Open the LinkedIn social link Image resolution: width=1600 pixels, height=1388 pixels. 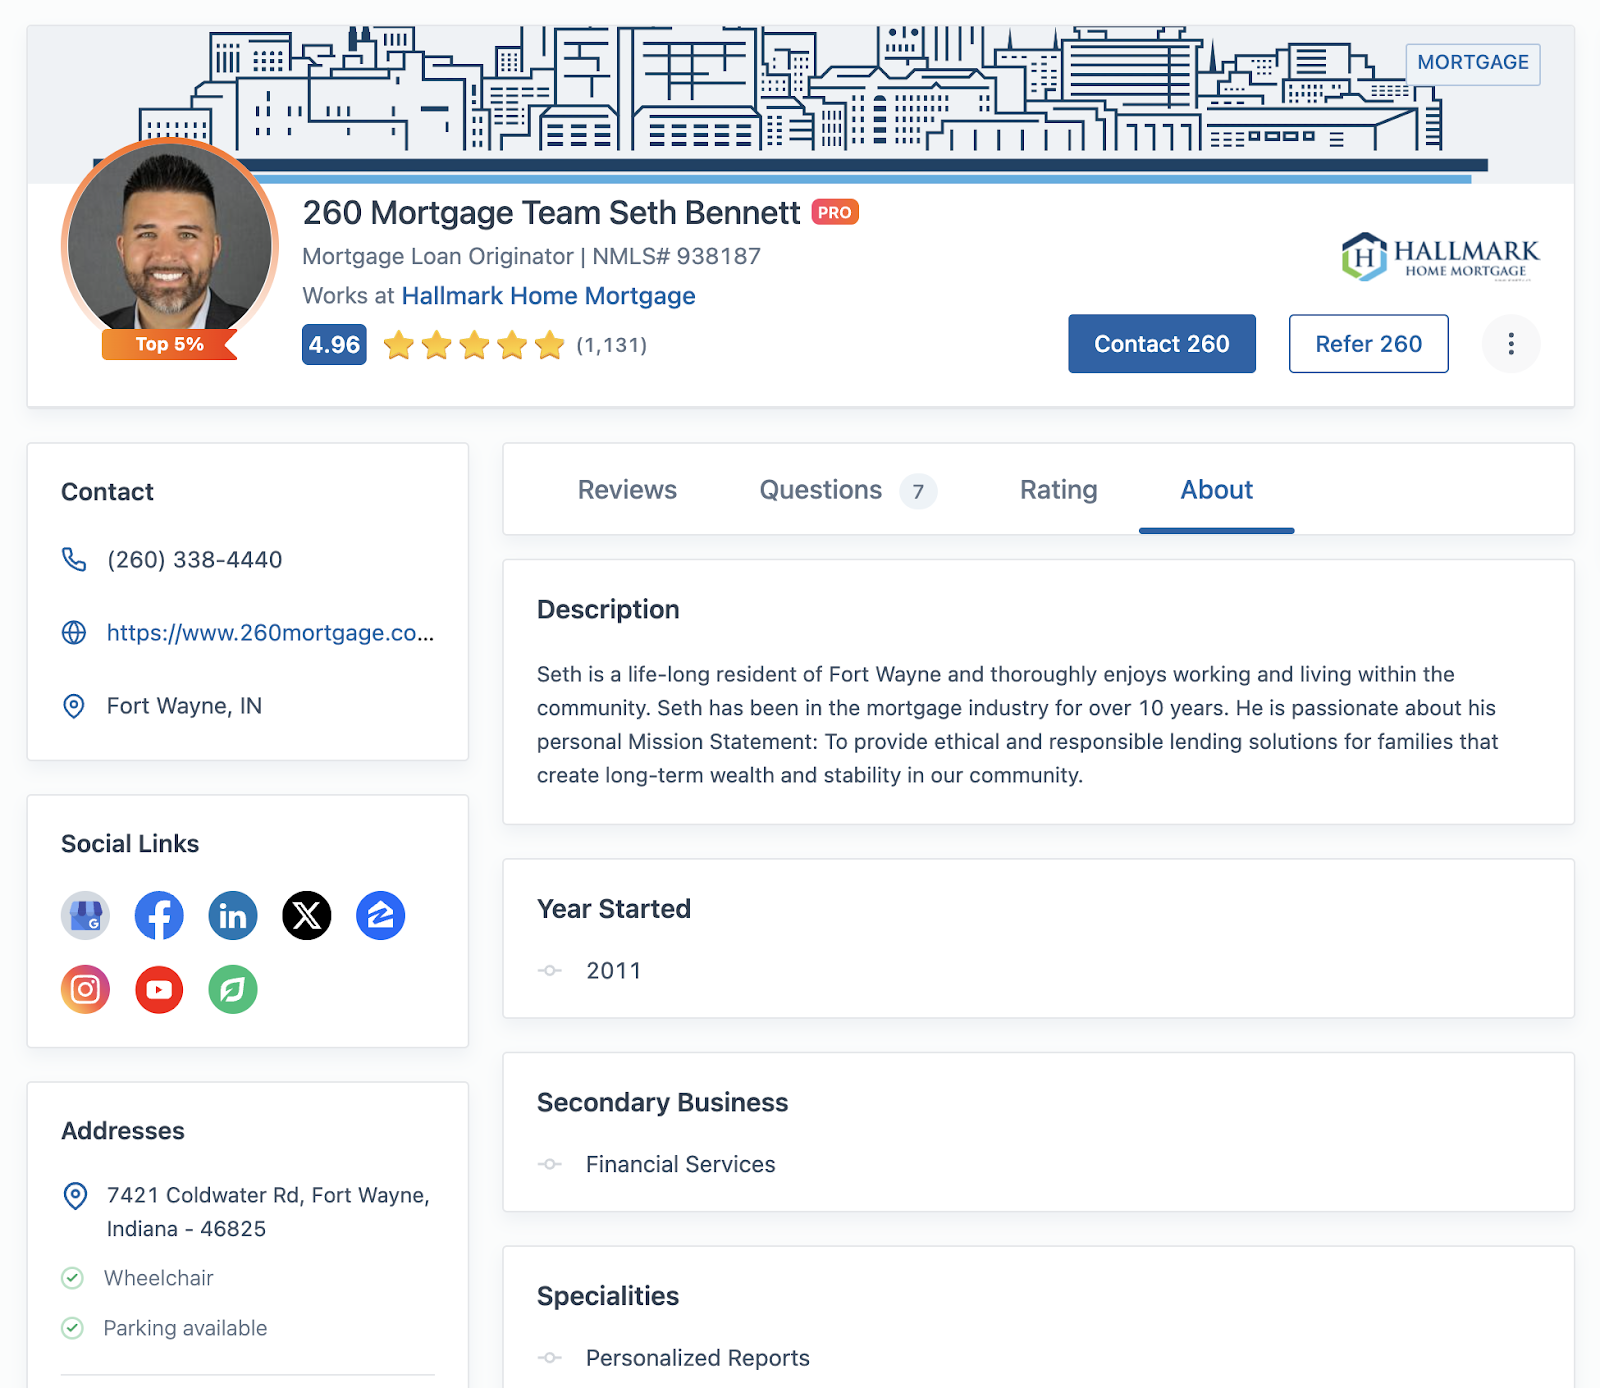click(233, 915)
